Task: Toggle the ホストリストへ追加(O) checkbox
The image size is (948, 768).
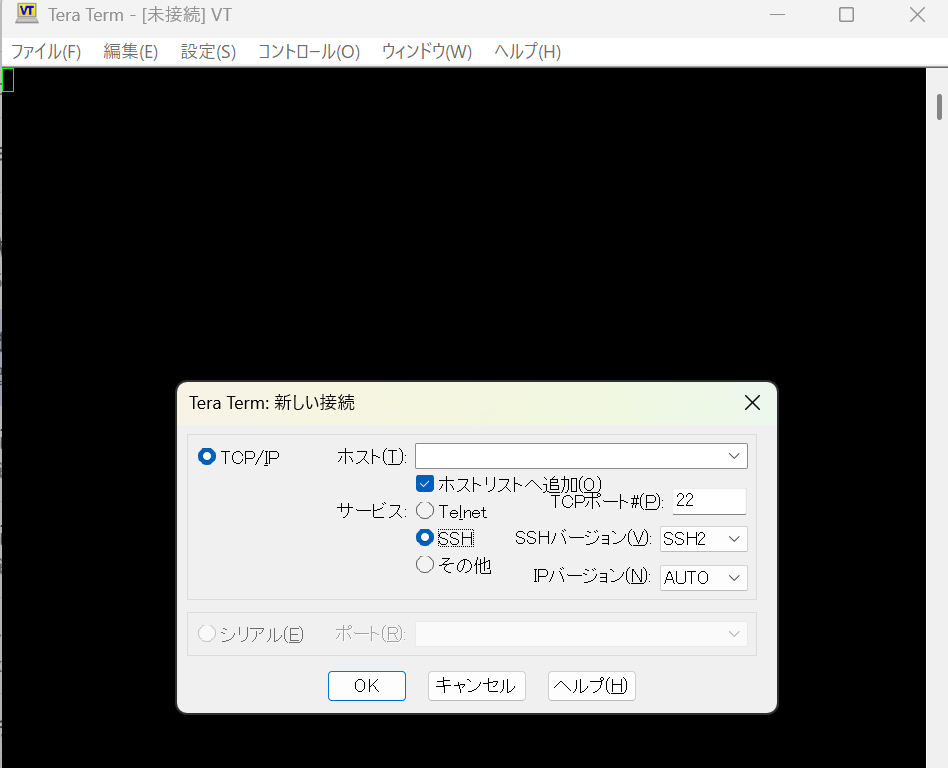Action: coord(425,484)
